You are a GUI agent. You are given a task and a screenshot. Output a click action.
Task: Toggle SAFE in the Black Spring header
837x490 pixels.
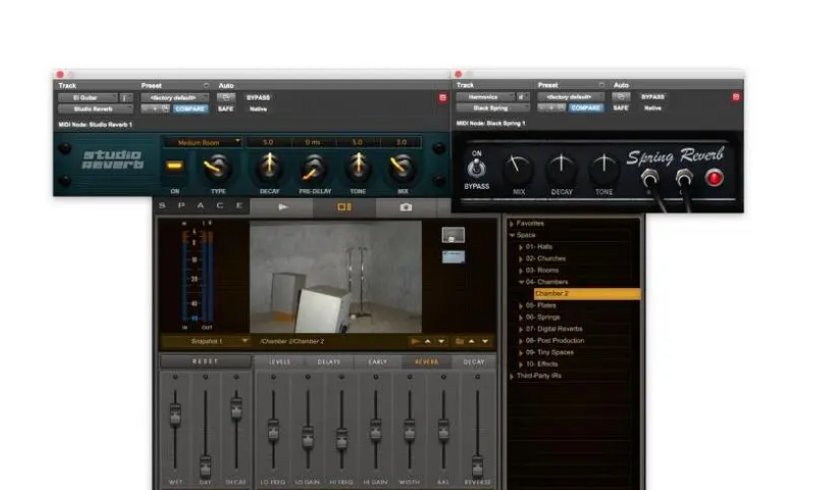point(621,108)
